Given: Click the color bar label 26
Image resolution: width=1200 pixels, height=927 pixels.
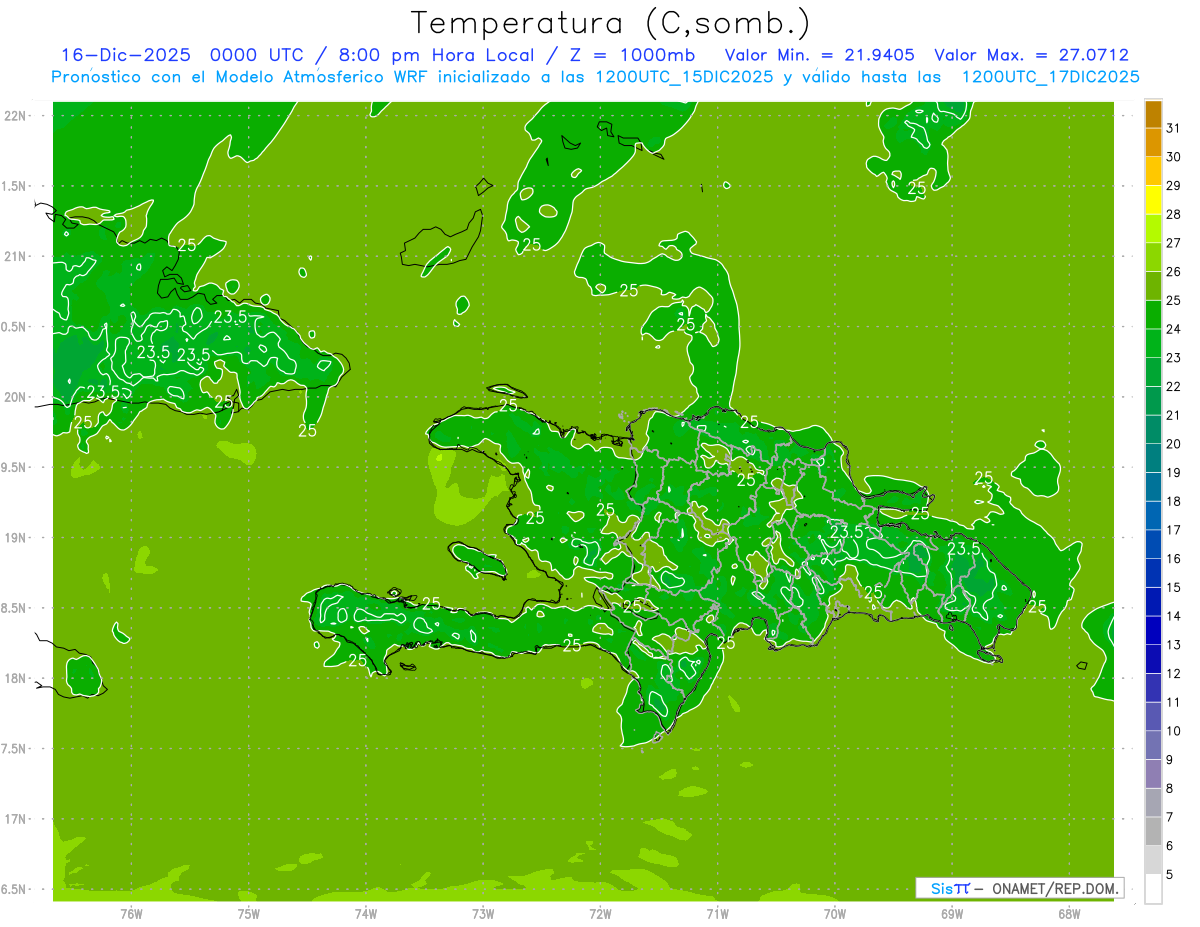Looking at the screenshot, I should pos(1173,272).
